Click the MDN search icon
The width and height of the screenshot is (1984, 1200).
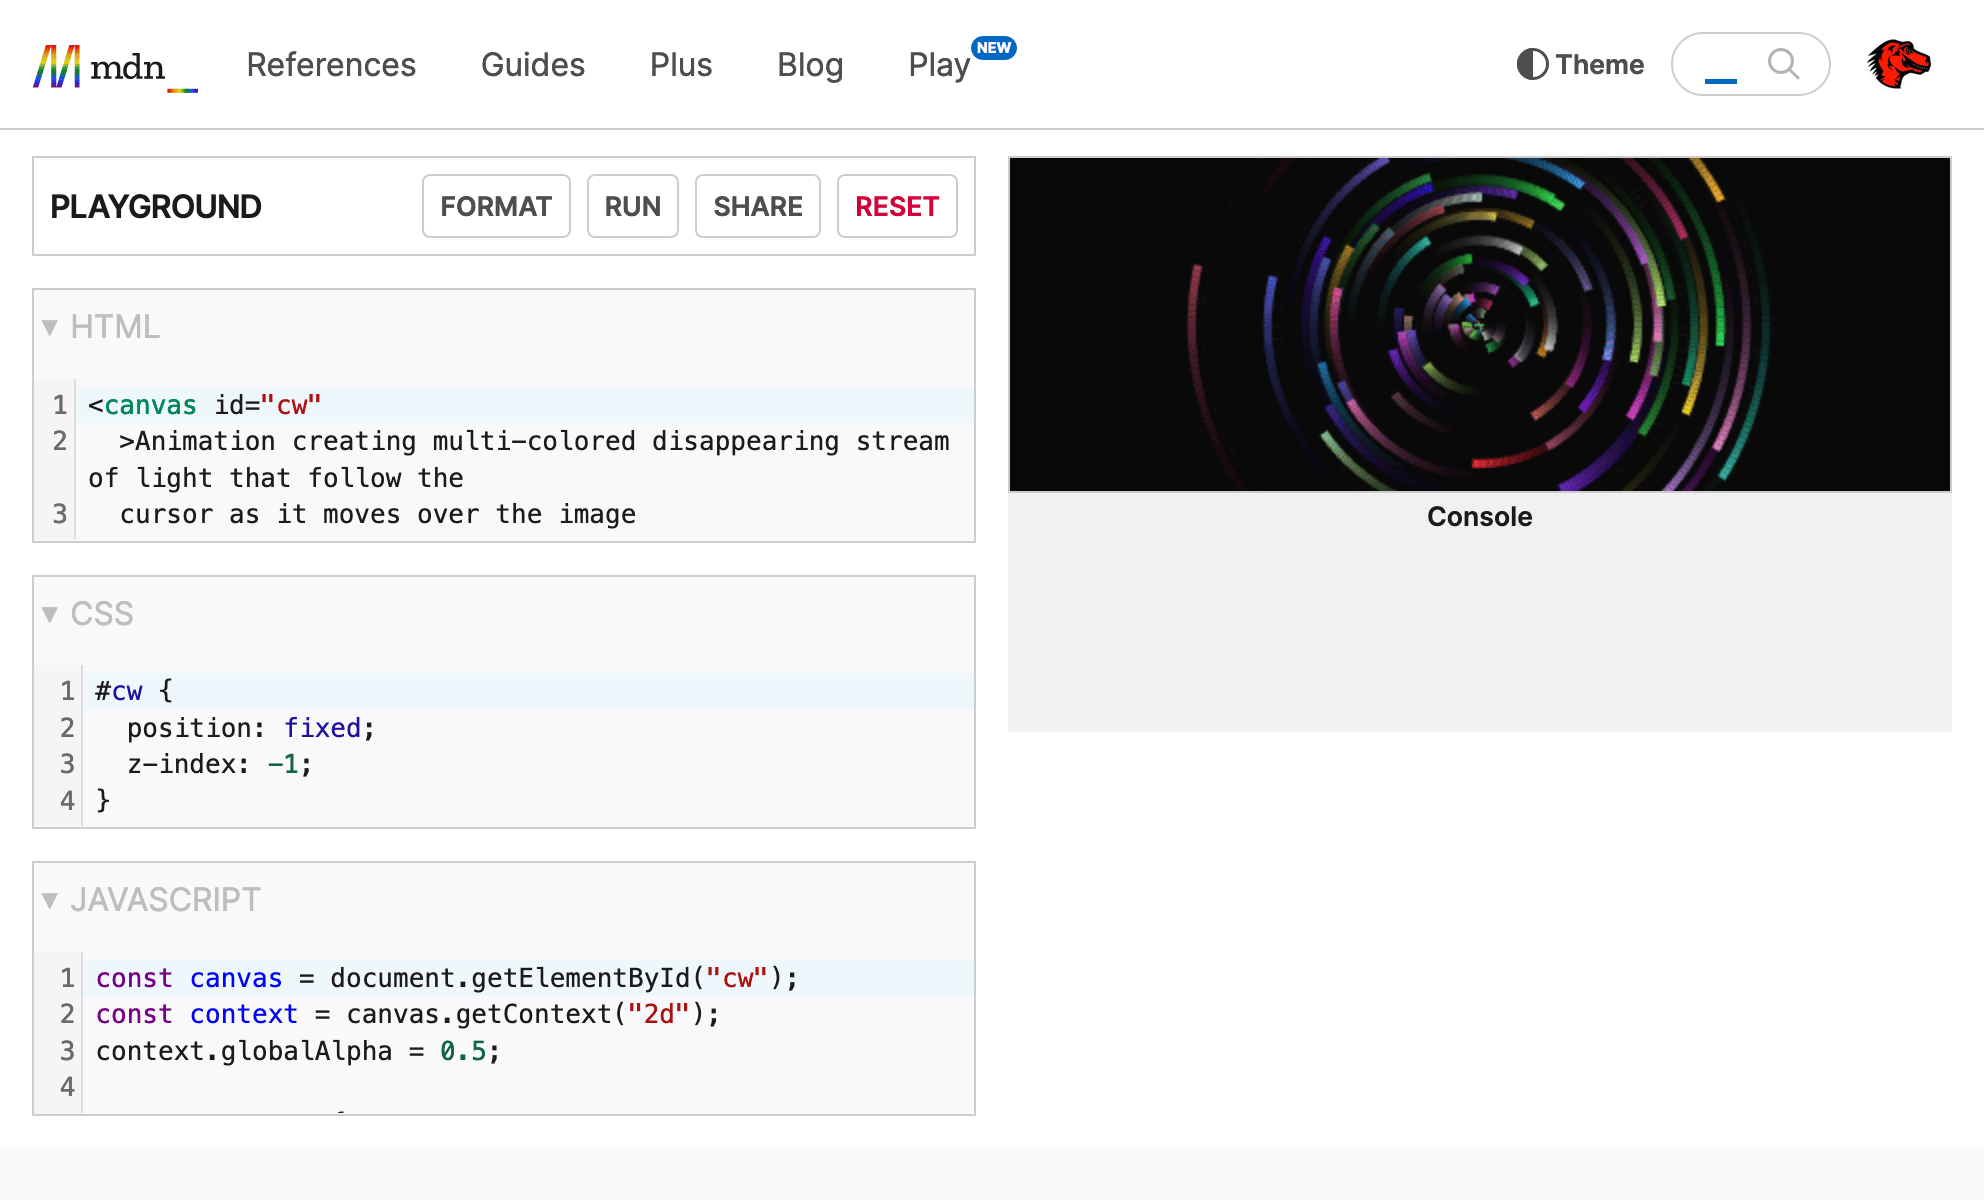click(1783, 64)
